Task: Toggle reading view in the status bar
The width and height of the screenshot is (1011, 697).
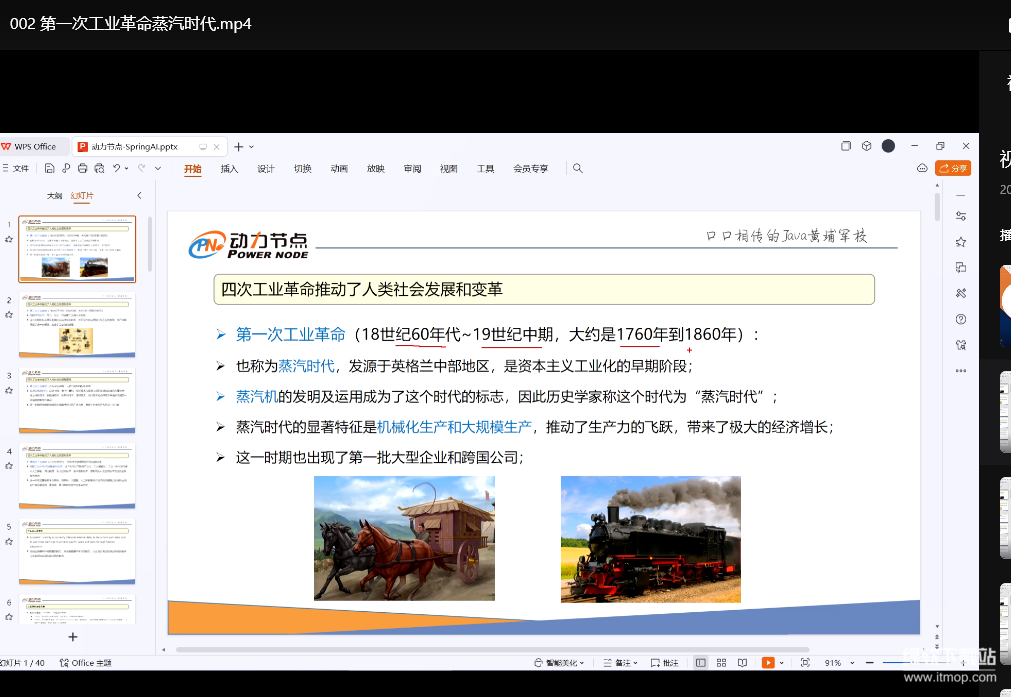Action: coord(742,663)
